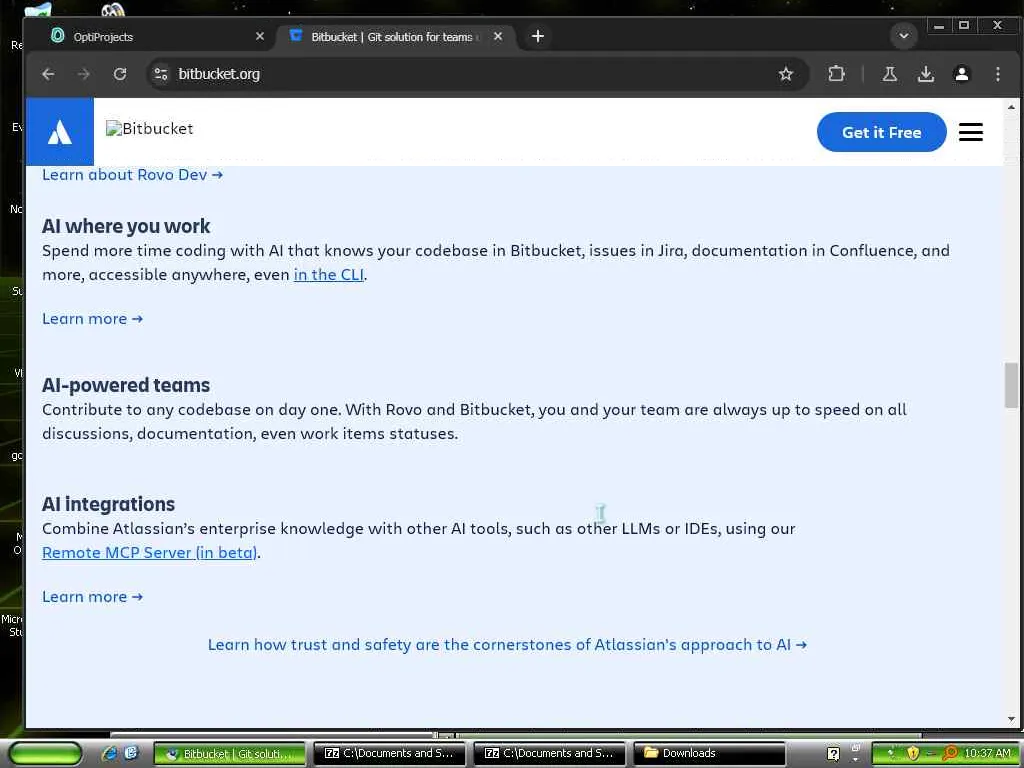Launch Internet Explorer from quick launch
Viewport: 1024px width, 768px height.
point(110,753)
